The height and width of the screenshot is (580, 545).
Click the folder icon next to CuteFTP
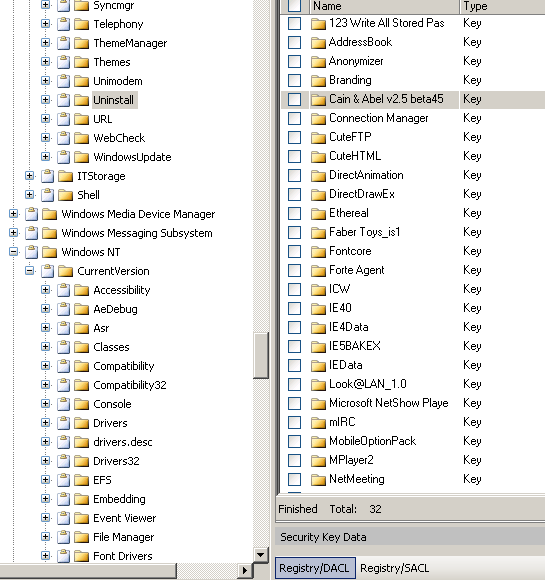[318, 138]
